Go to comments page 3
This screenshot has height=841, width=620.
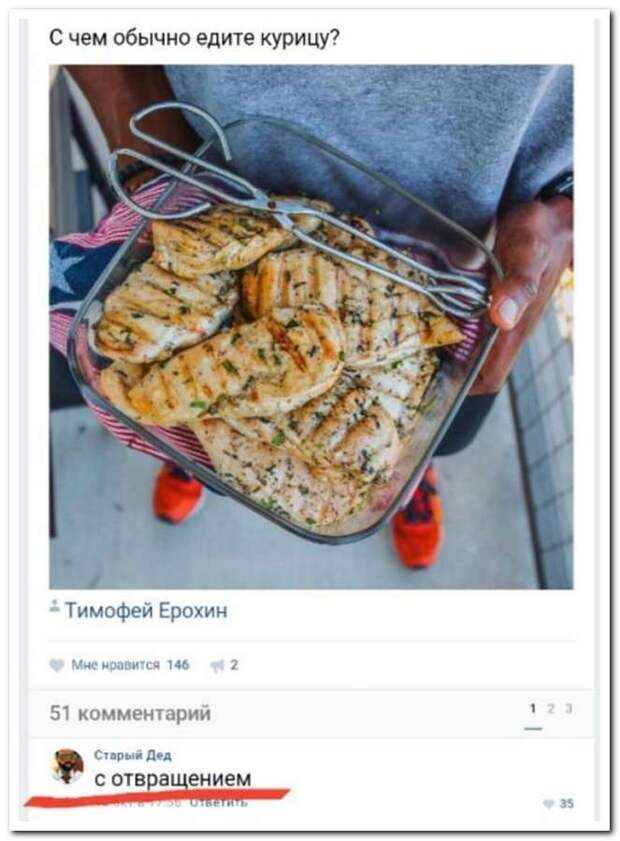(569, 709)
